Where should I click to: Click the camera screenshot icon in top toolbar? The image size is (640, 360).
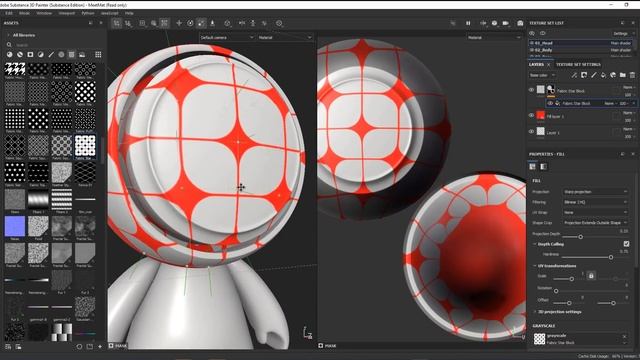[x=520, y=23]
